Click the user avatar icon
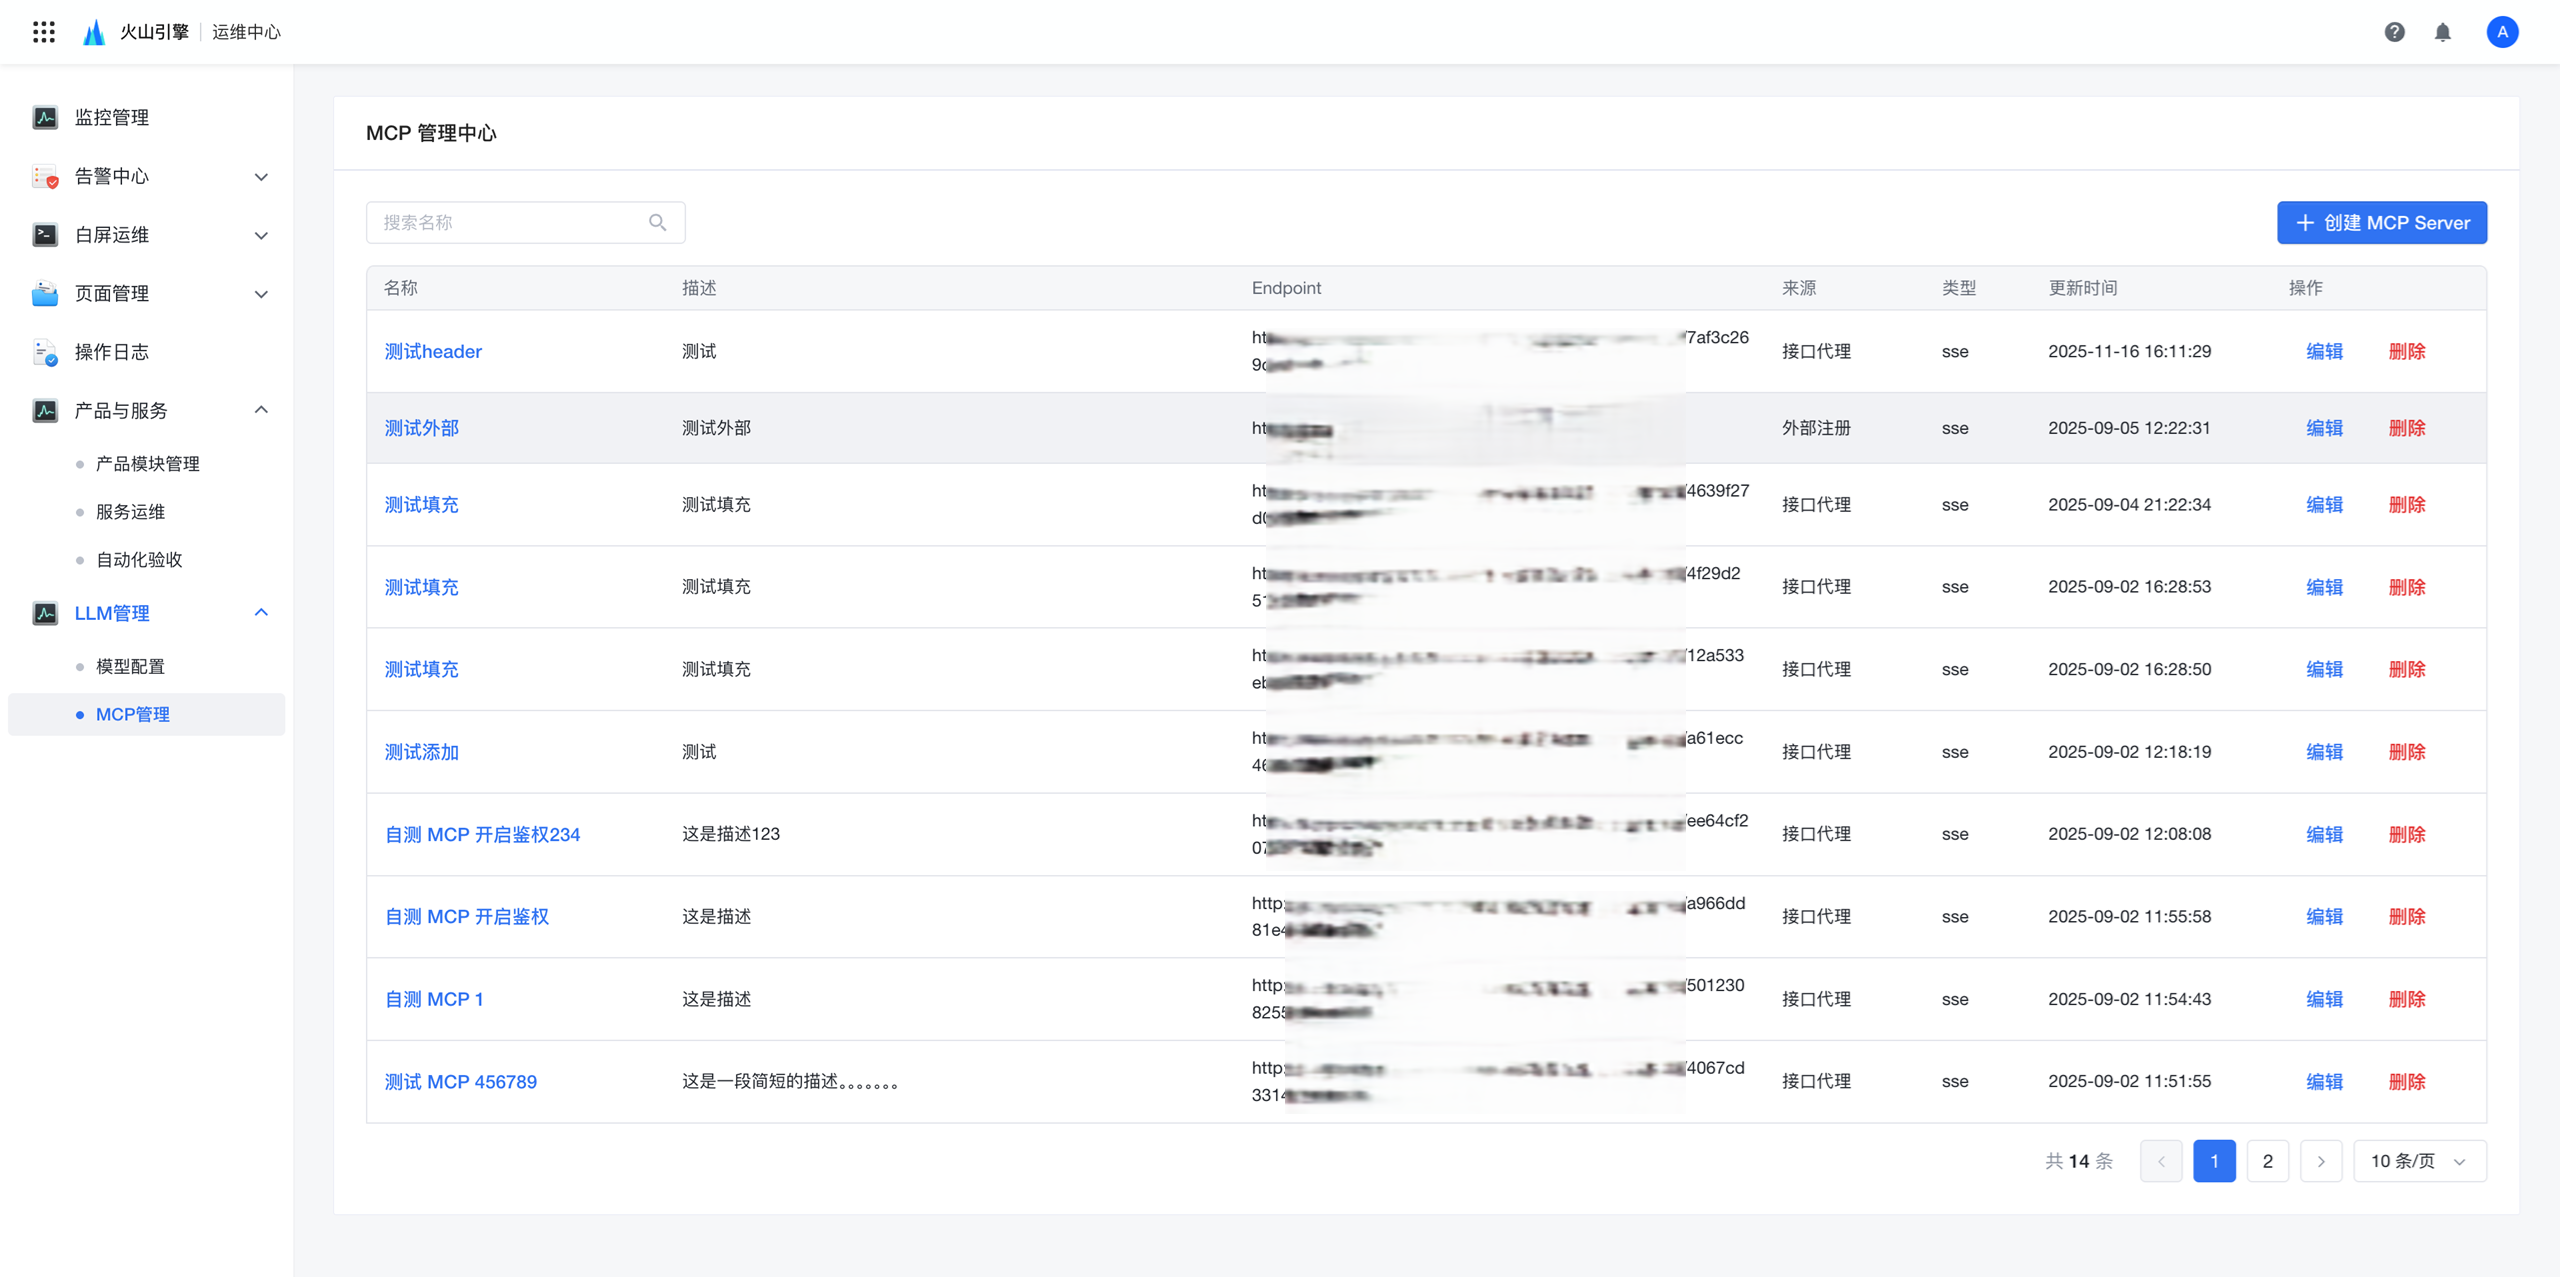The image size is (2560, 1277). click(2502, 32)
